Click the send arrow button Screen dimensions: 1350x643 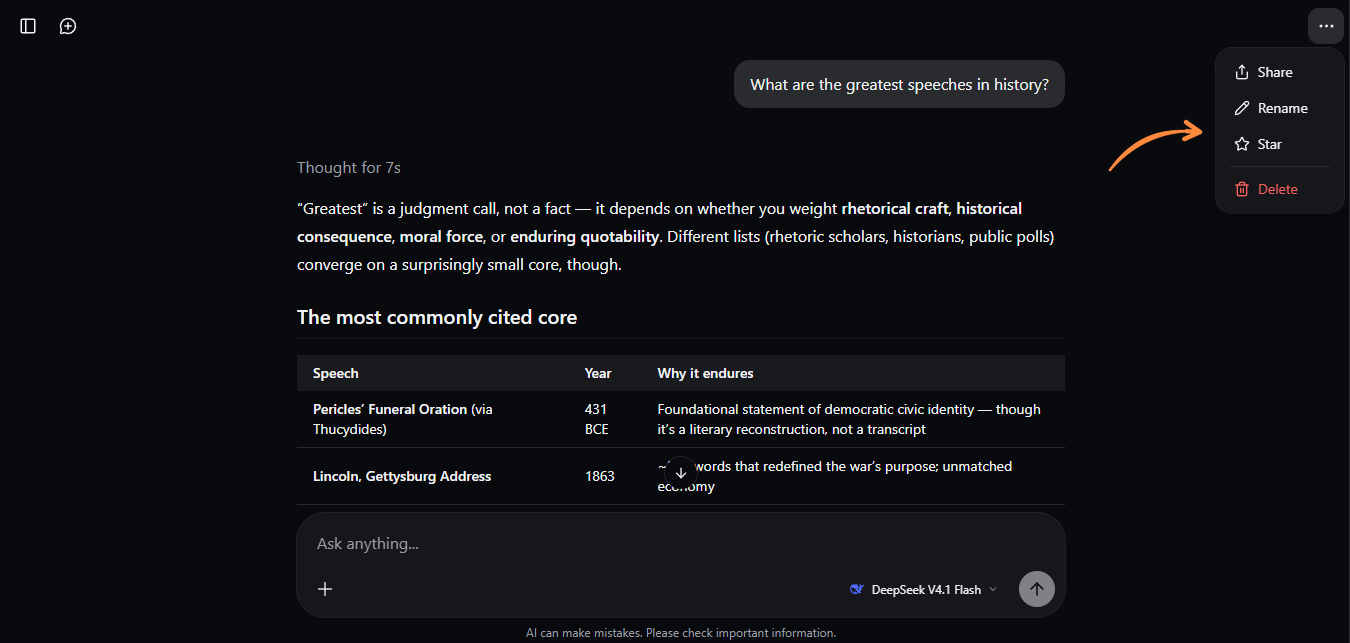point(1037,589)
